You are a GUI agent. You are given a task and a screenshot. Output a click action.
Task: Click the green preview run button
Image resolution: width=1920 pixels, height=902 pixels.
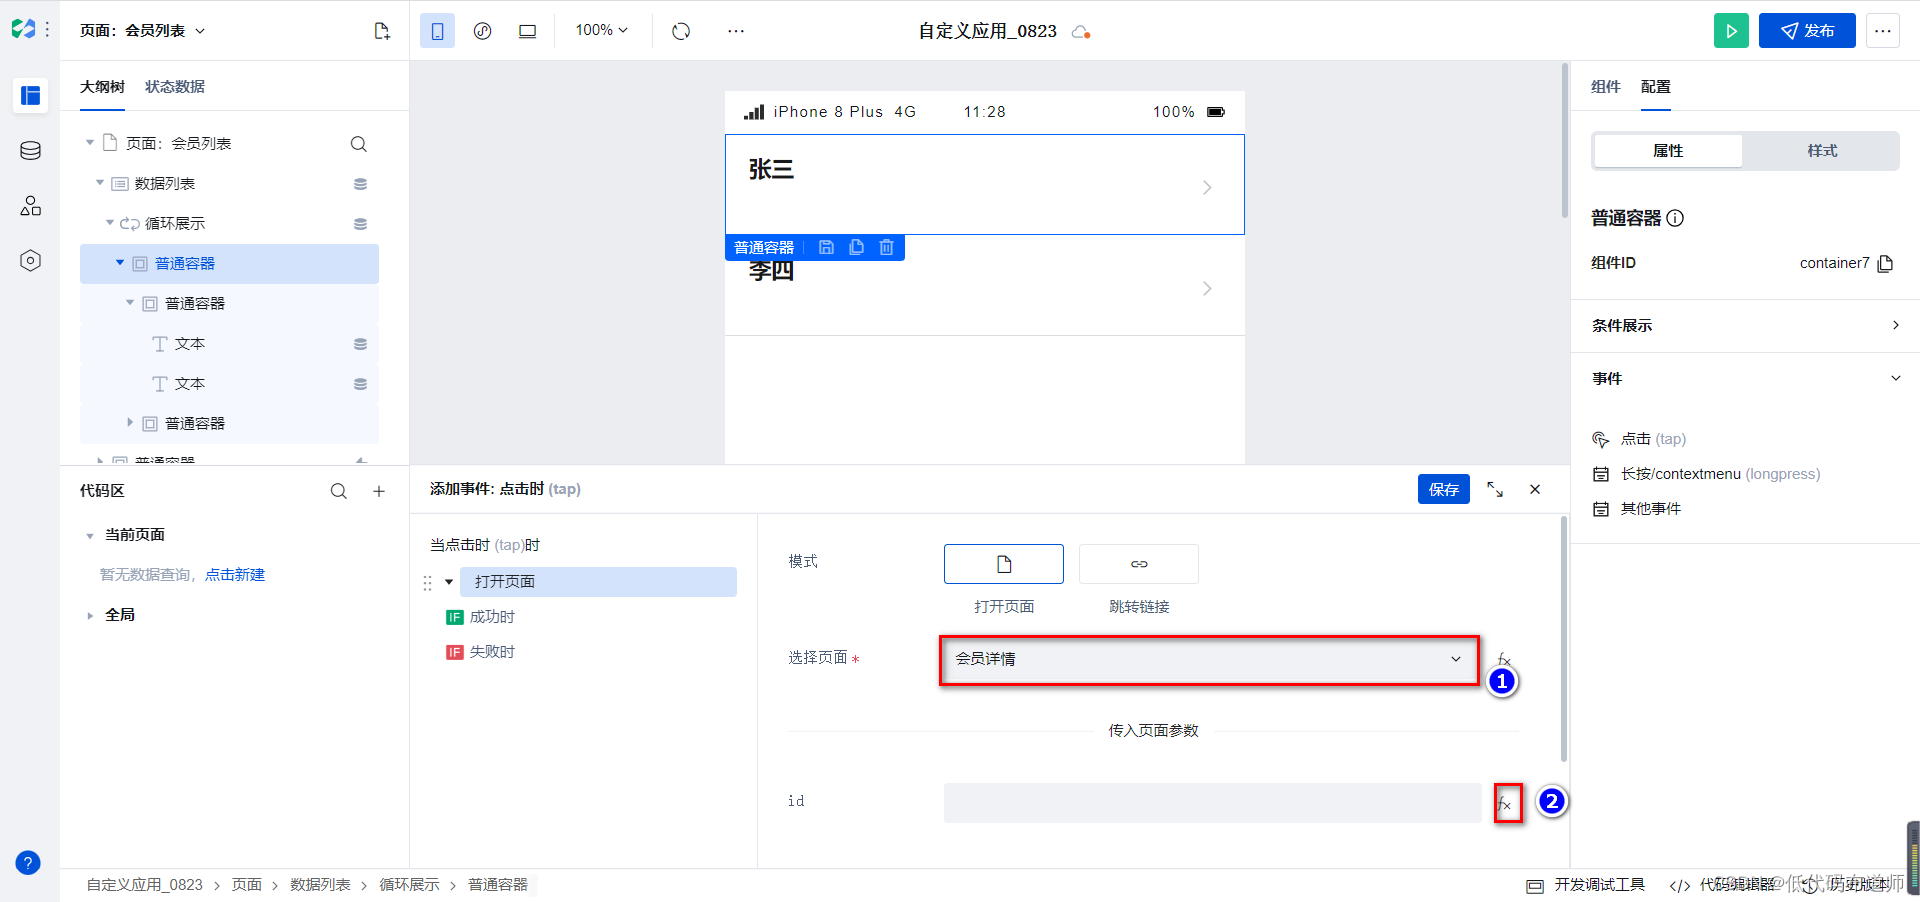pyautogui.click(x=1731, y=31)
